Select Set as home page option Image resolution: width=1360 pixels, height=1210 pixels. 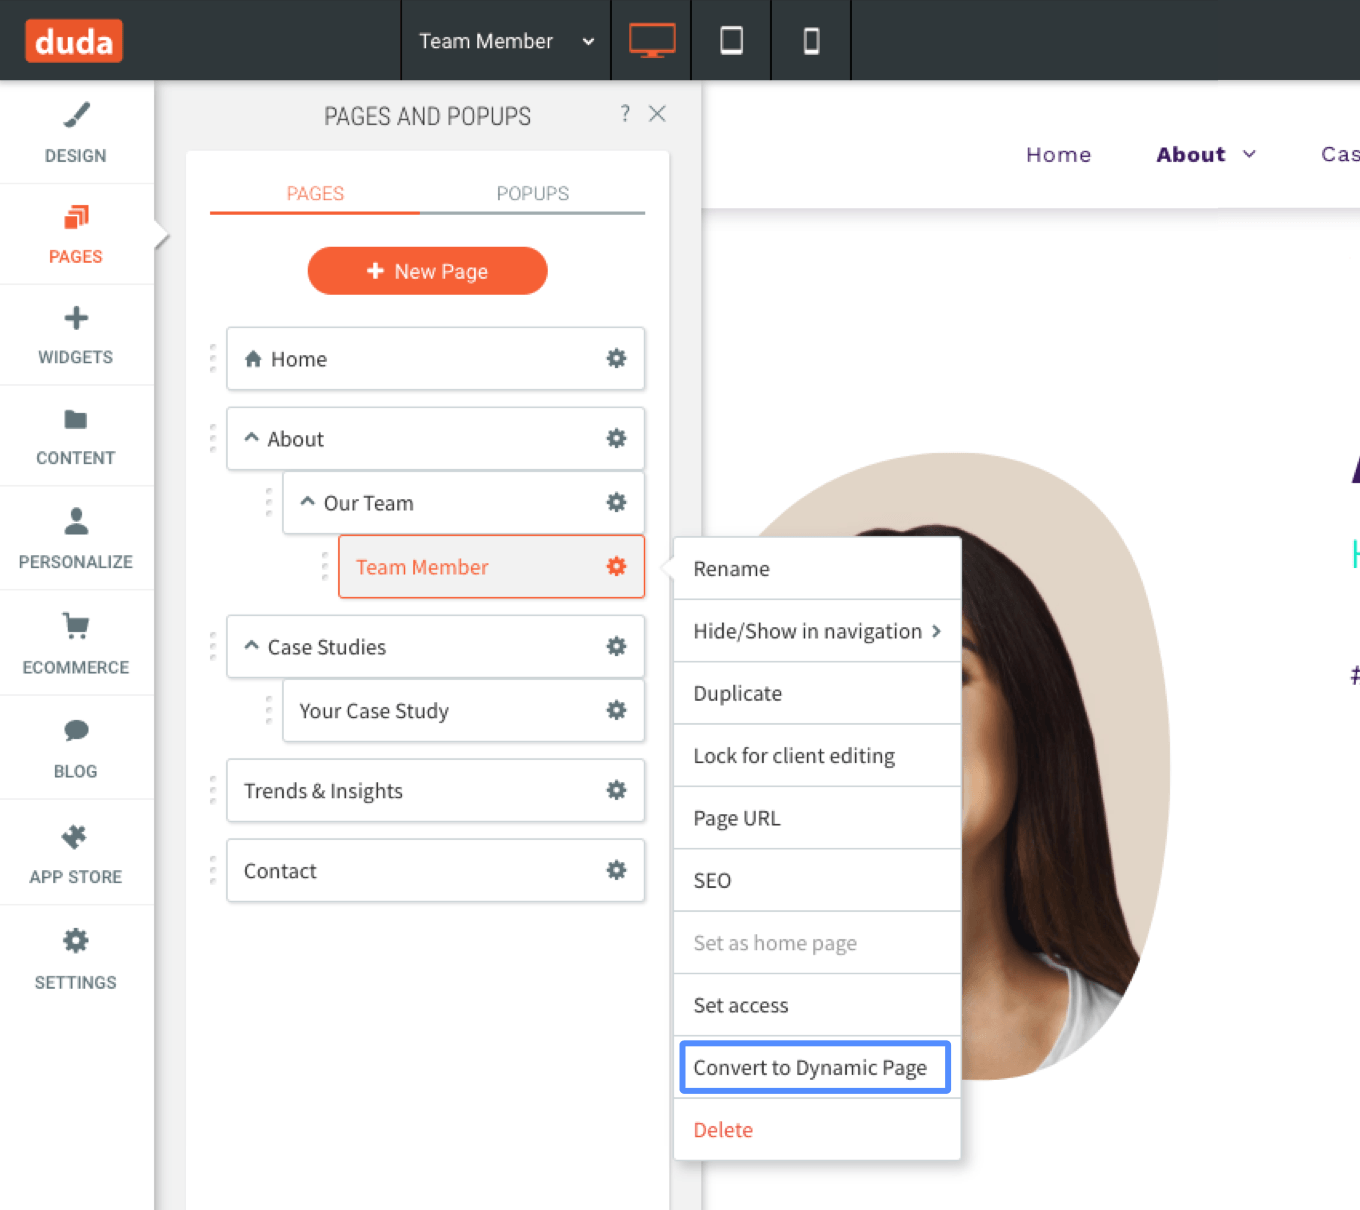(x=817, y=943)
